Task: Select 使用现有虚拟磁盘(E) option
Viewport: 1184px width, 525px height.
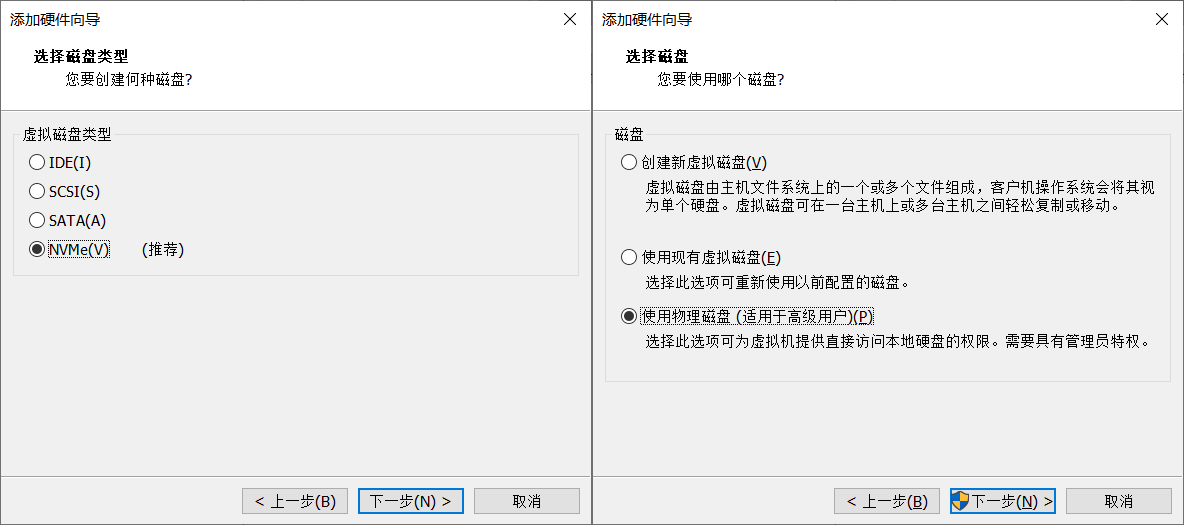Action: click(629, 257)
